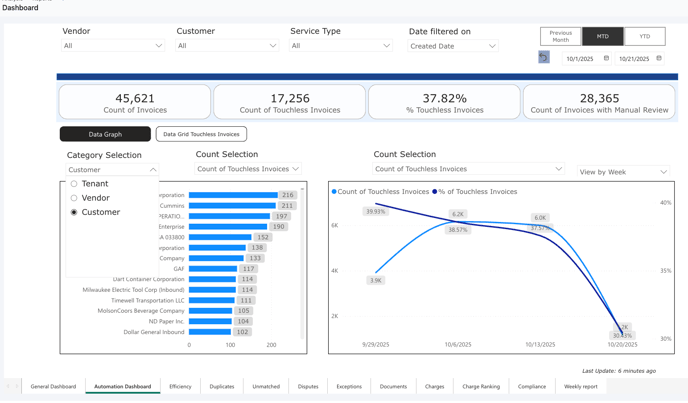Click the Data Grid Touchless Invoices button

click(201, 134)
